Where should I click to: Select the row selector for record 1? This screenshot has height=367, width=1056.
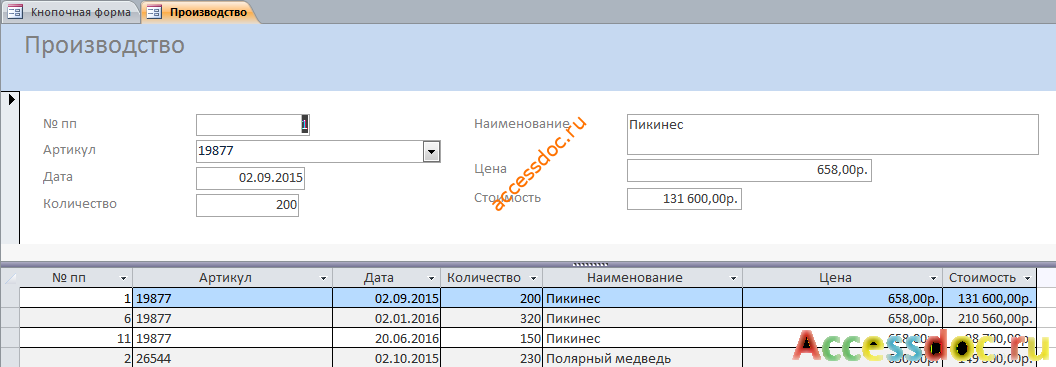10,298
